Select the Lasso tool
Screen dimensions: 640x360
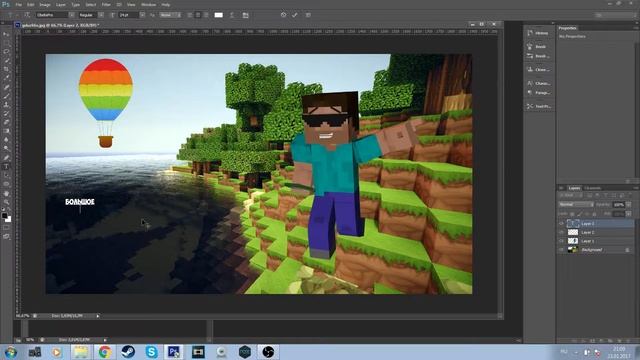pyautogui.click(x=6, y=52)
